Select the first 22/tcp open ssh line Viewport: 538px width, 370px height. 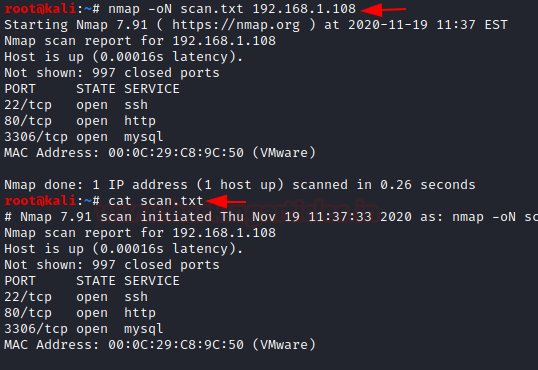click(76, 105)
